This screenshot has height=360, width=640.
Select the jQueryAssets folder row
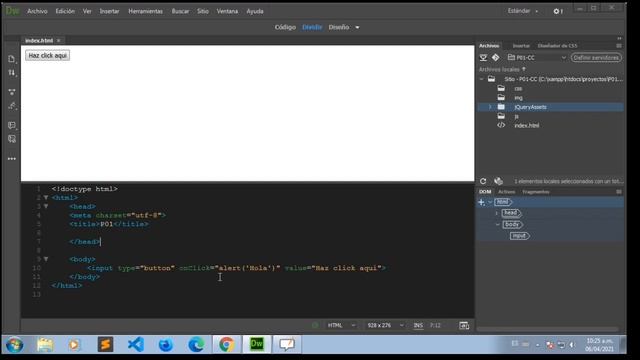[x=550, y=107]
